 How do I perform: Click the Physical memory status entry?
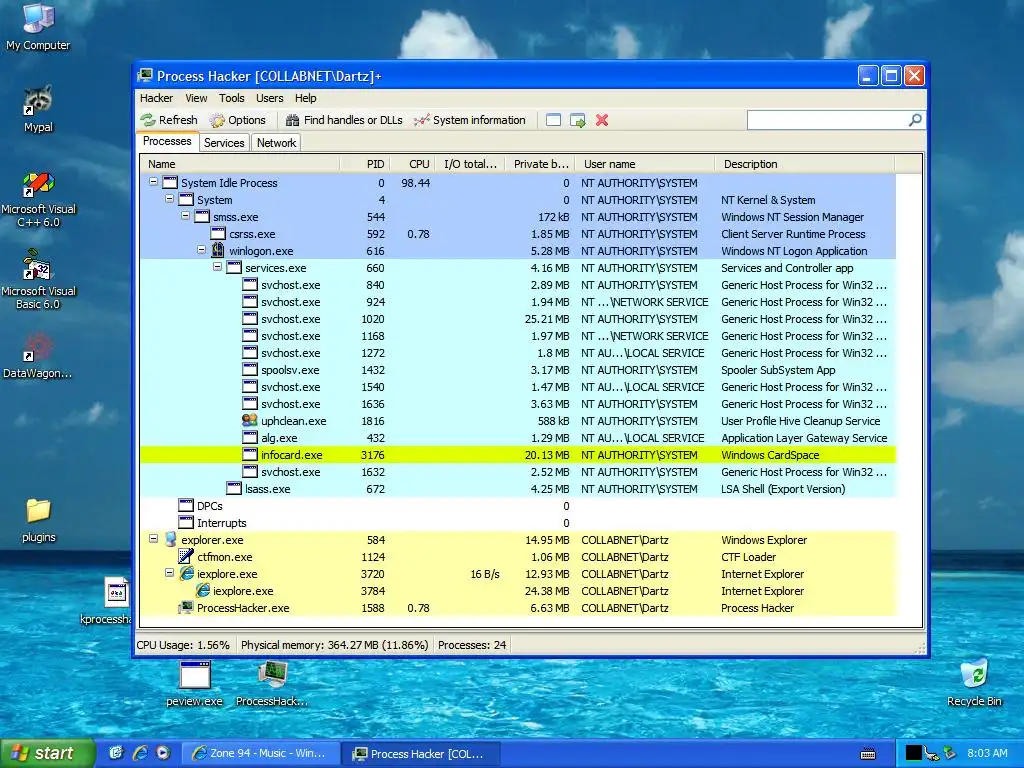(334, 645)
